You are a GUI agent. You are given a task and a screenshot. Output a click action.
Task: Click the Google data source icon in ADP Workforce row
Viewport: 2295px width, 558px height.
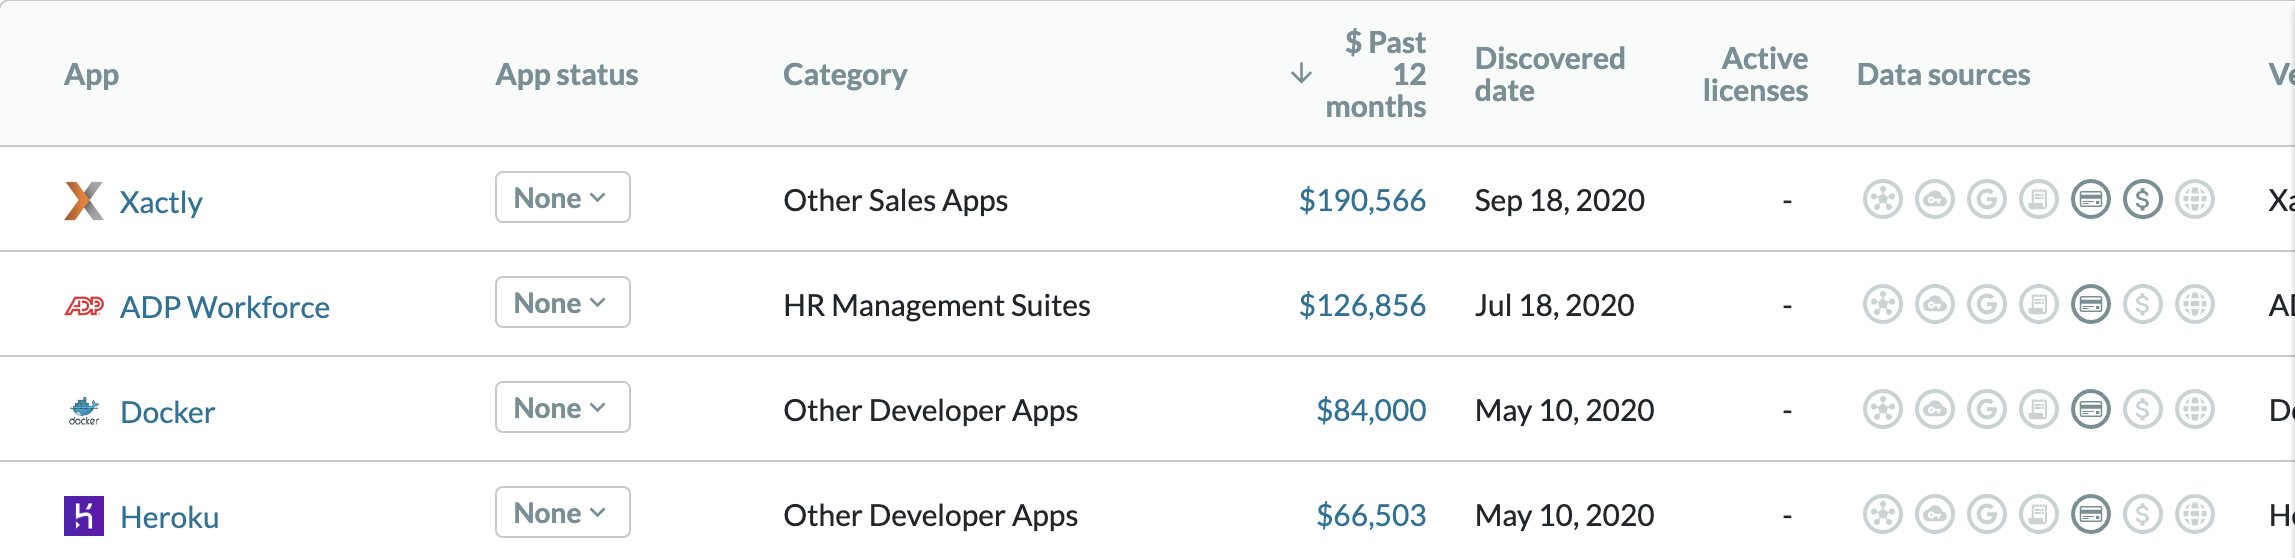coord(1986,305)
